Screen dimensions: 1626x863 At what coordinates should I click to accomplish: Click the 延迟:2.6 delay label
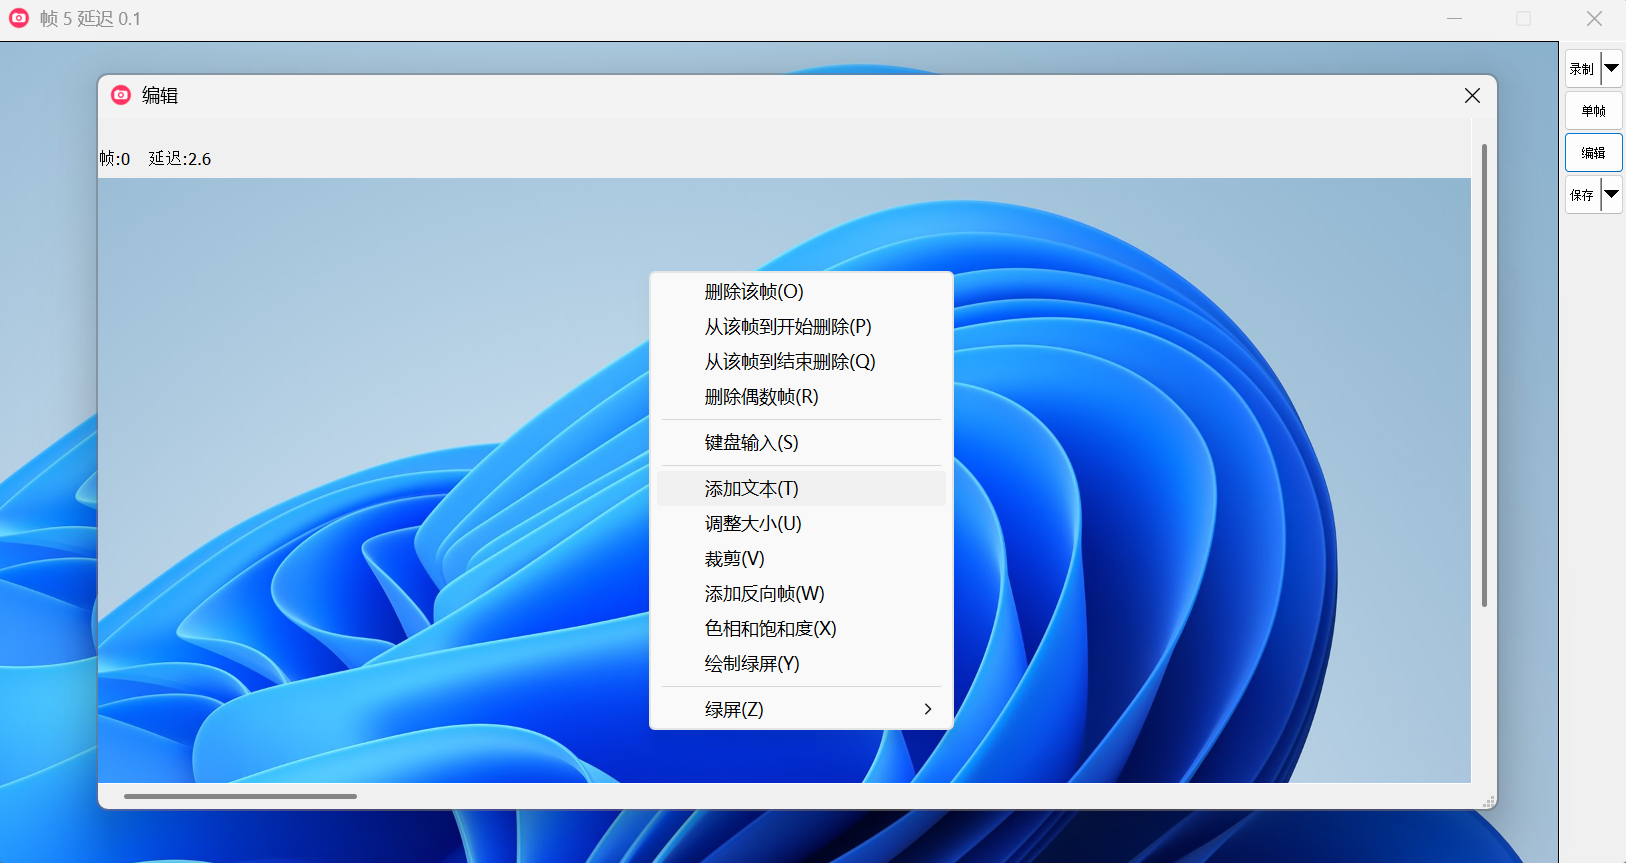click(x=180, y=159)
